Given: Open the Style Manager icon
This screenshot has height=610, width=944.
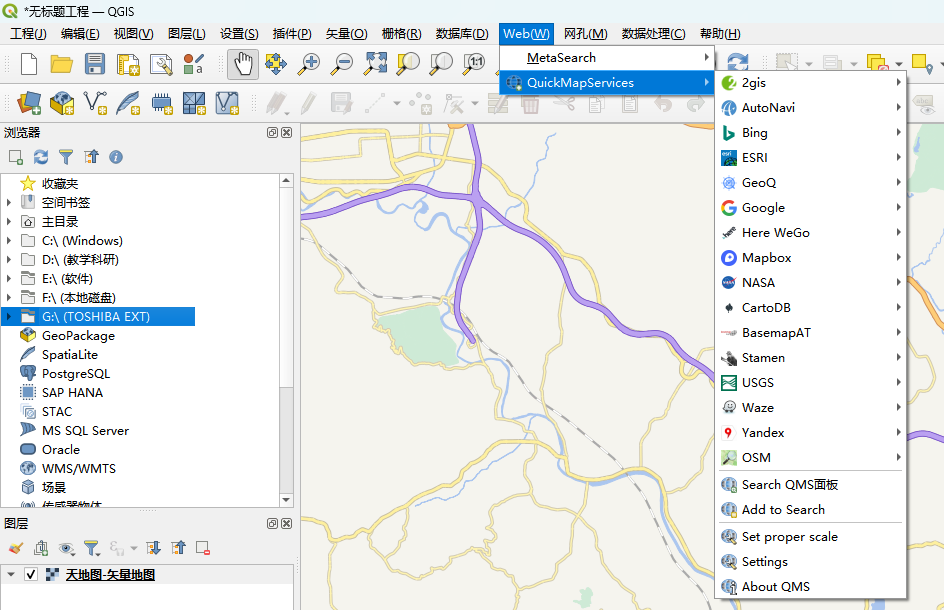Looking at the screenshot, I should tap(193, 63).
